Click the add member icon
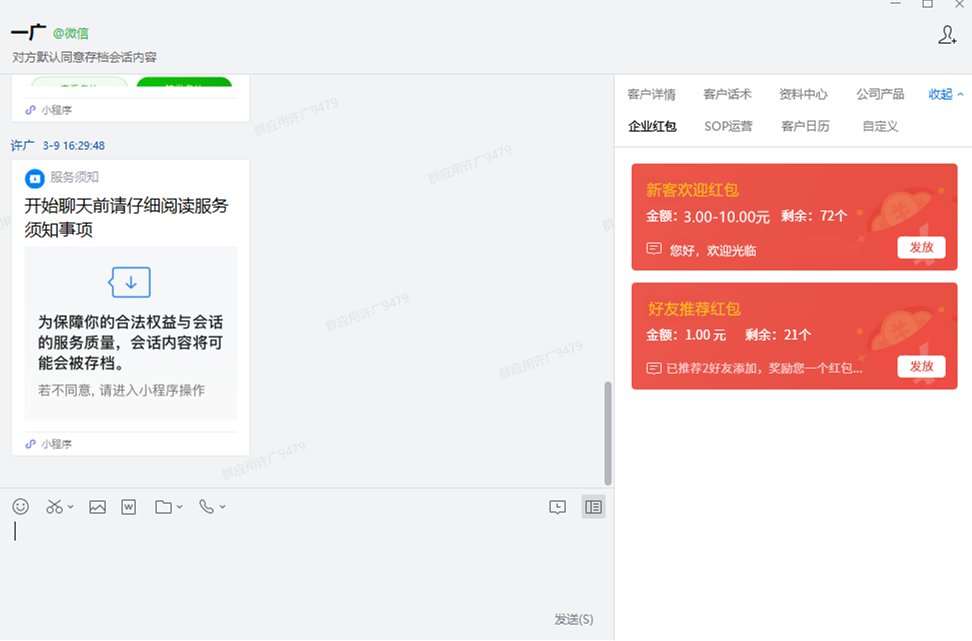972x641 pixels. click(947, 35)
